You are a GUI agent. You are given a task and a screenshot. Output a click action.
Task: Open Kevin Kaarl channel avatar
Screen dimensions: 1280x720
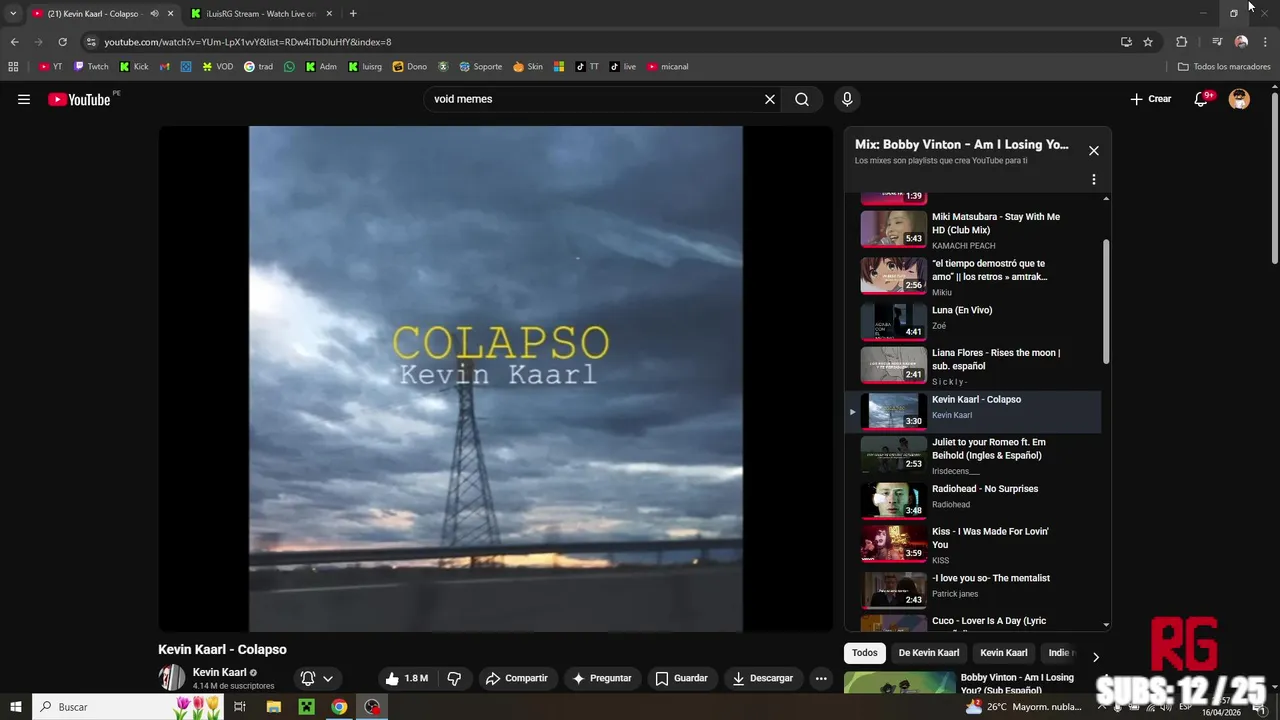[172, 678]
